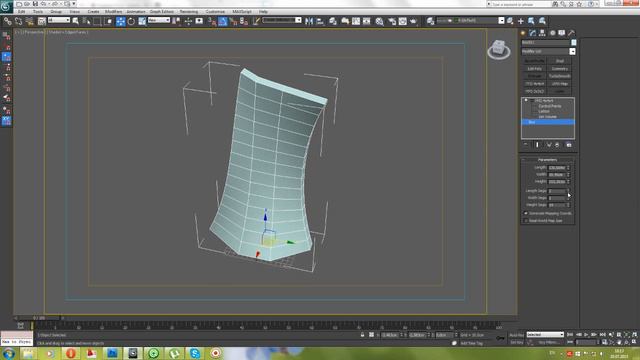Click the Select and Link icon
The height and width of the screenshot is (360, 640).
[7, 21]
